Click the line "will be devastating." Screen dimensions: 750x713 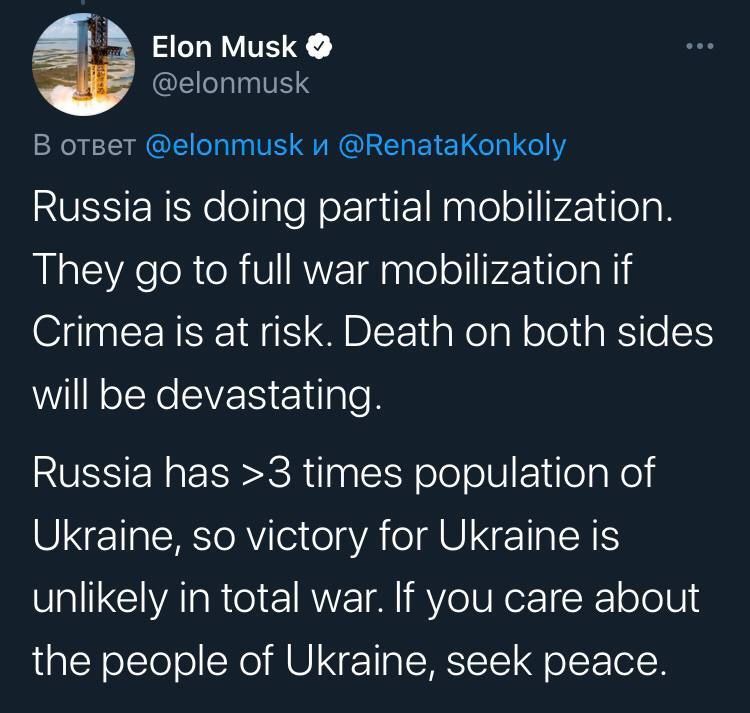pos(207,396)
